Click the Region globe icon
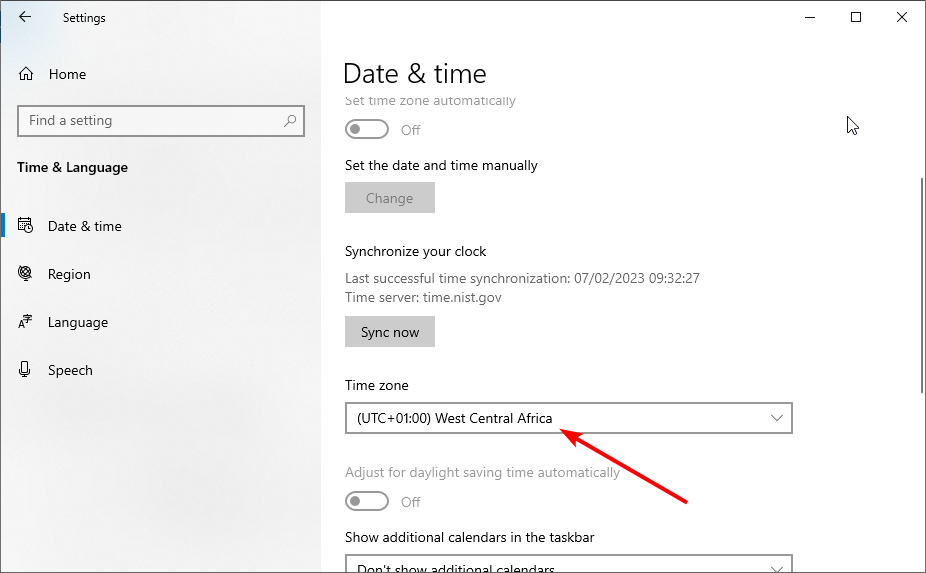This screenshot has height=573, width=926. [26, 274]
